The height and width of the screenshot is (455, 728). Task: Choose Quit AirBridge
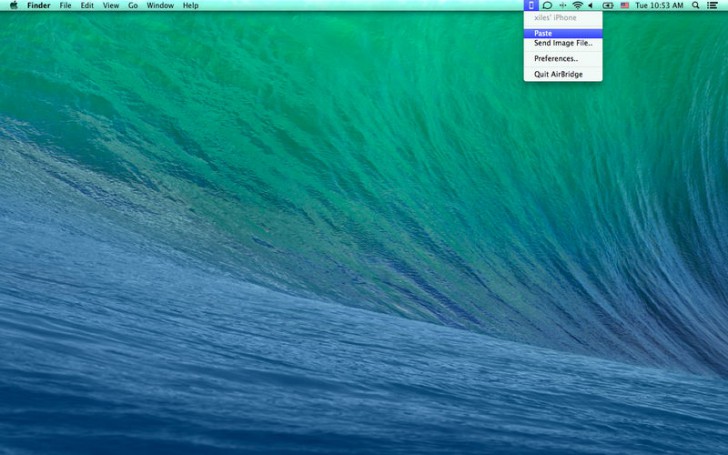[563, 74]
